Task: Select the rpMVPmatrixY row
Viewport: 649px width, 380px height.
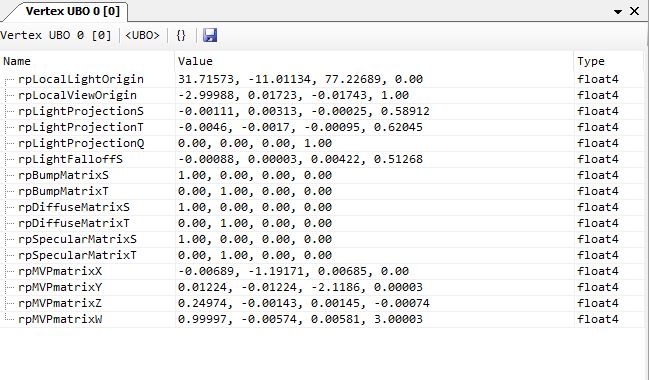Action: 322,287
